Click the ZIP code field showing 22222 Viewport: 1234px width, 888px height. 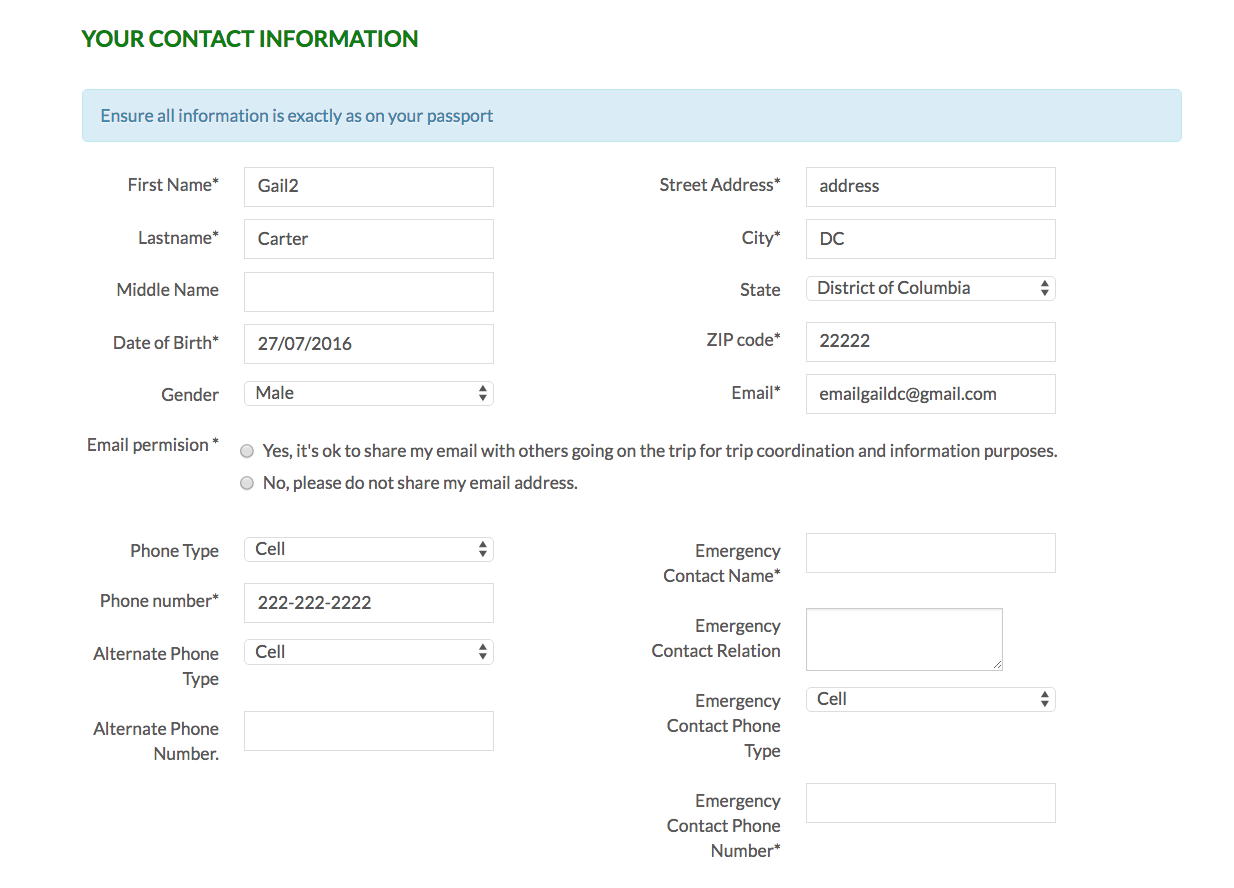930,341
